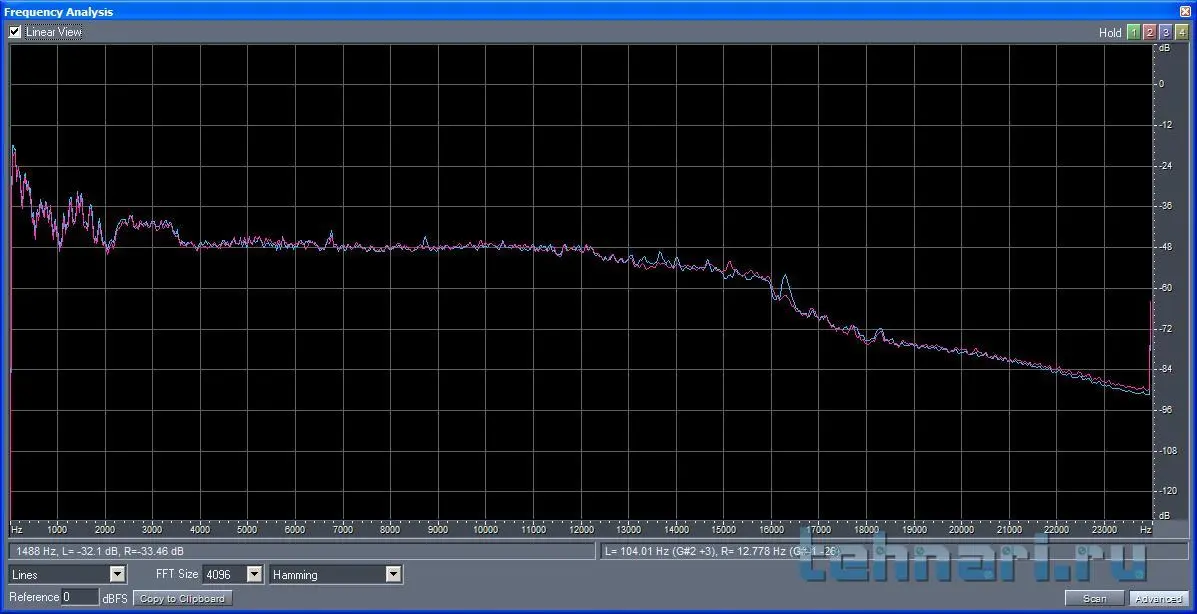Screen dimensions: 1197x614
Task: Click inside the Reference dBFS input field
Action: [79, 597]
